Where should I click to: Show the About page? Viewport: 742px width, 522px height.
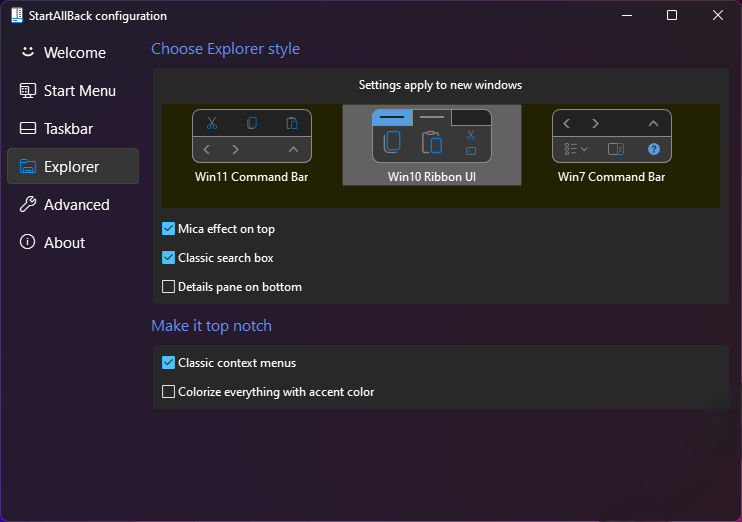(x=73, y=242)
